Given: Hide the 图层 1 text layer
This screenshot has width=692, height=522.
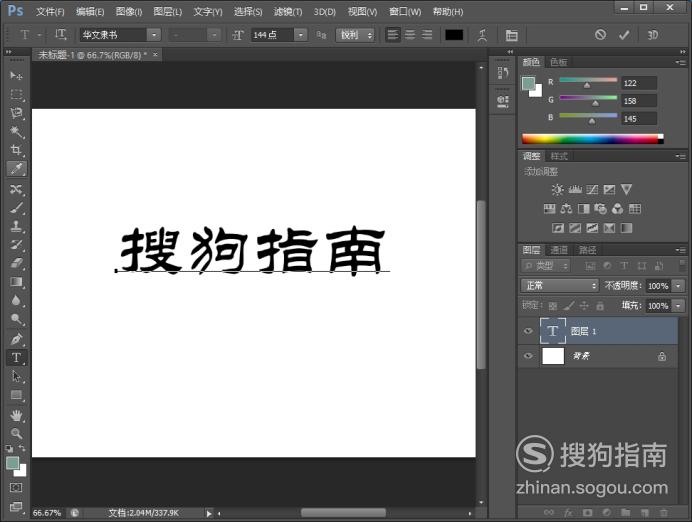Looking at the screenshot, I should coord(528,331).
